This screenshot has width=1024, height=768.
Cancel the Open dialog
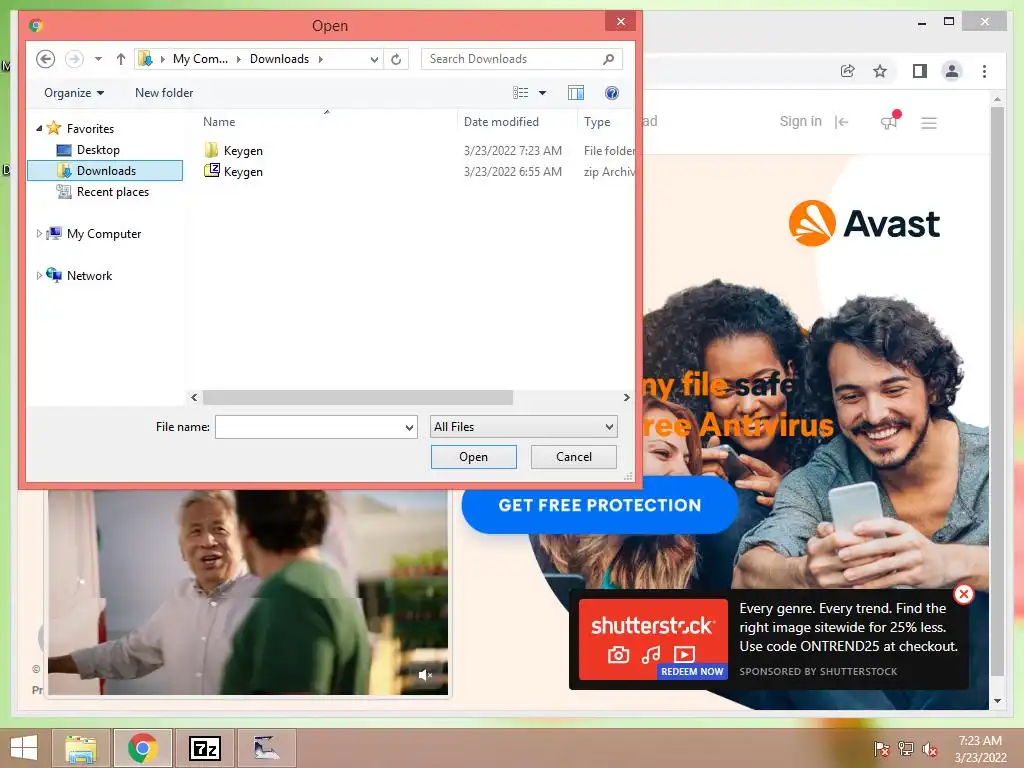coord(573,456)
